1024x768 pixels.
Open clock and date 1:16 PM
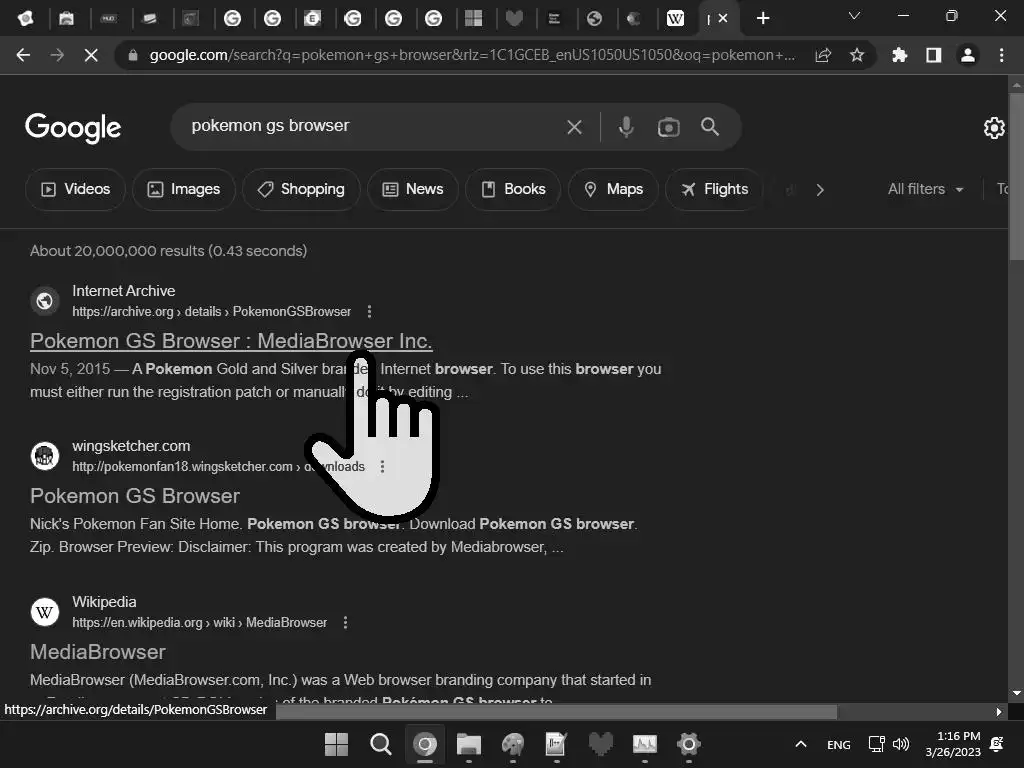click(953, 744)
